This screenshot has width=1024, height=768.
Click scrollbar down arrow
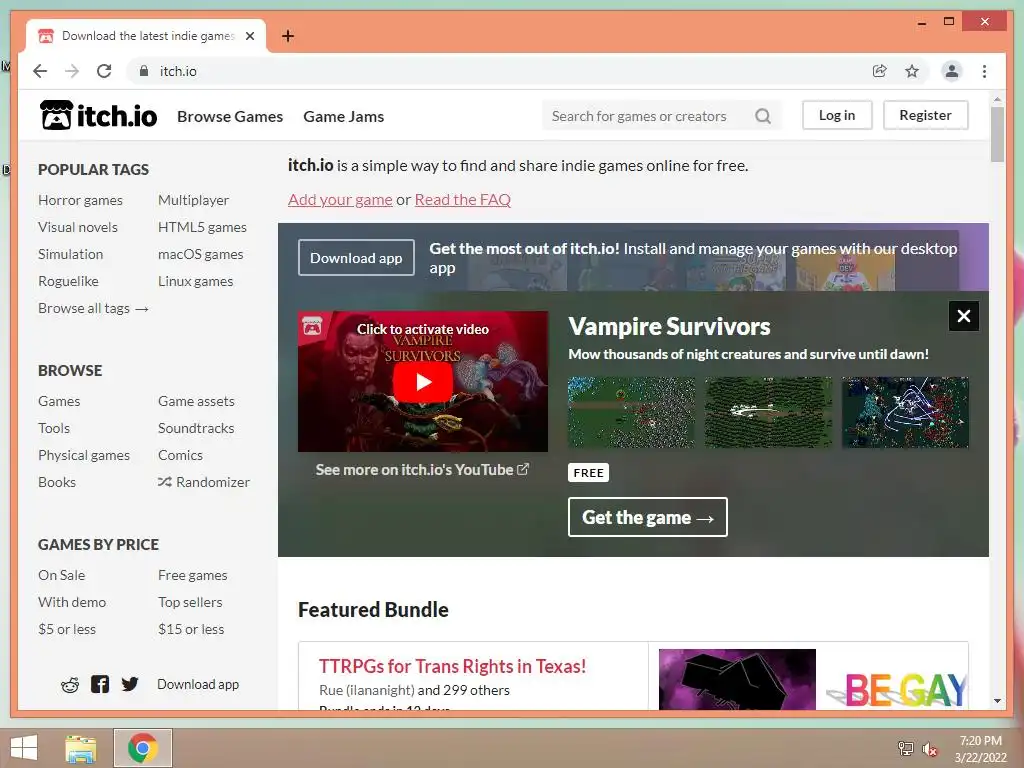(x=997, y=701)
